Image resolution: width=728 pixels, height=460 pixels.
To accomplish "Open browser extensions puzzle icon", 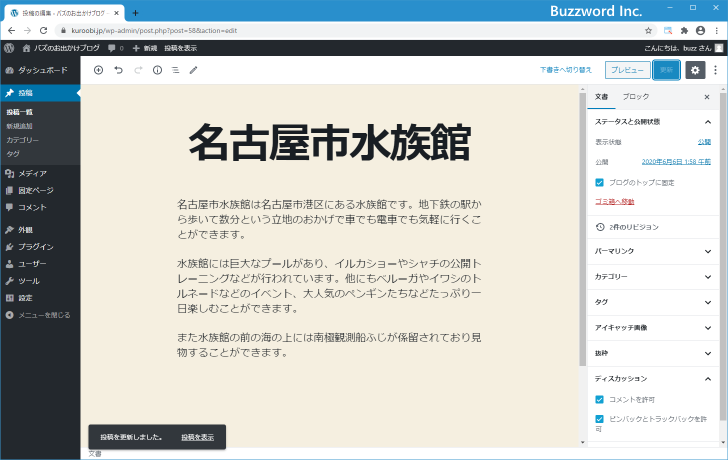I will 684,31.
